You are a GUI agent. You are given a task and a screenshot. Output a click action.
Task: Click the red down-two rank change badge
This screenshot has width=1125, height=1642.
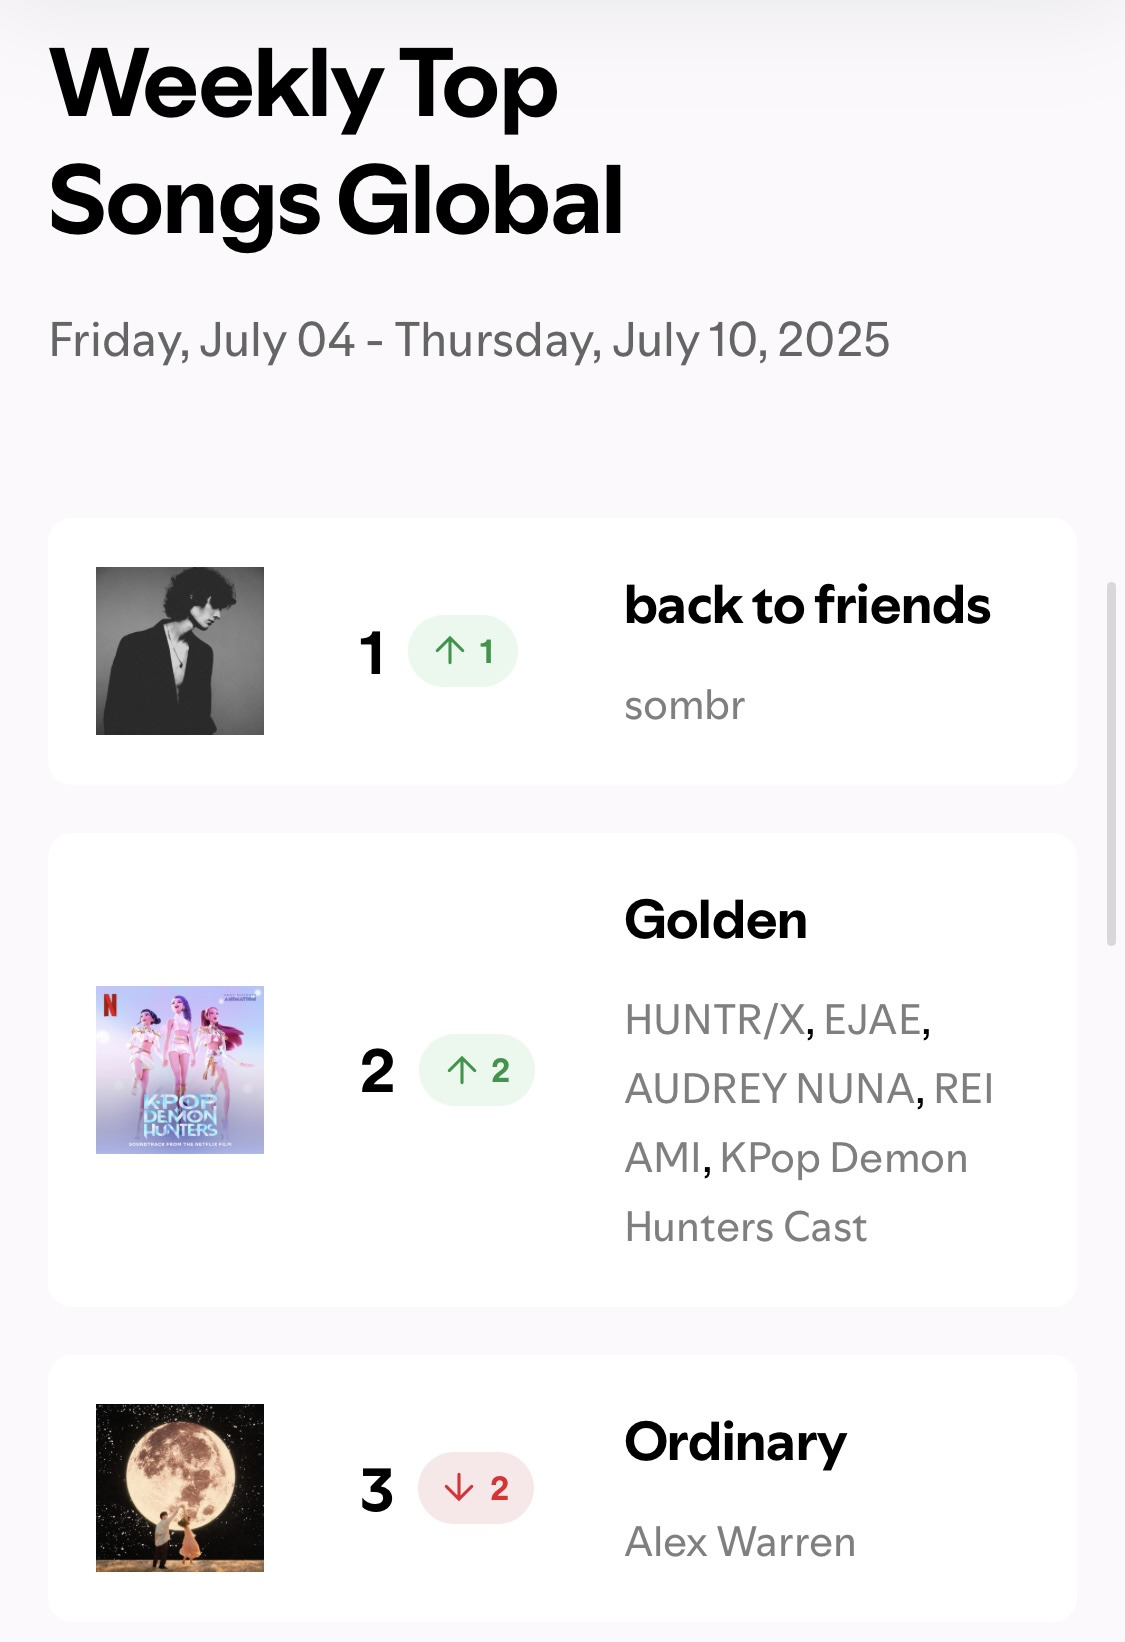(x=476, y=1488)
